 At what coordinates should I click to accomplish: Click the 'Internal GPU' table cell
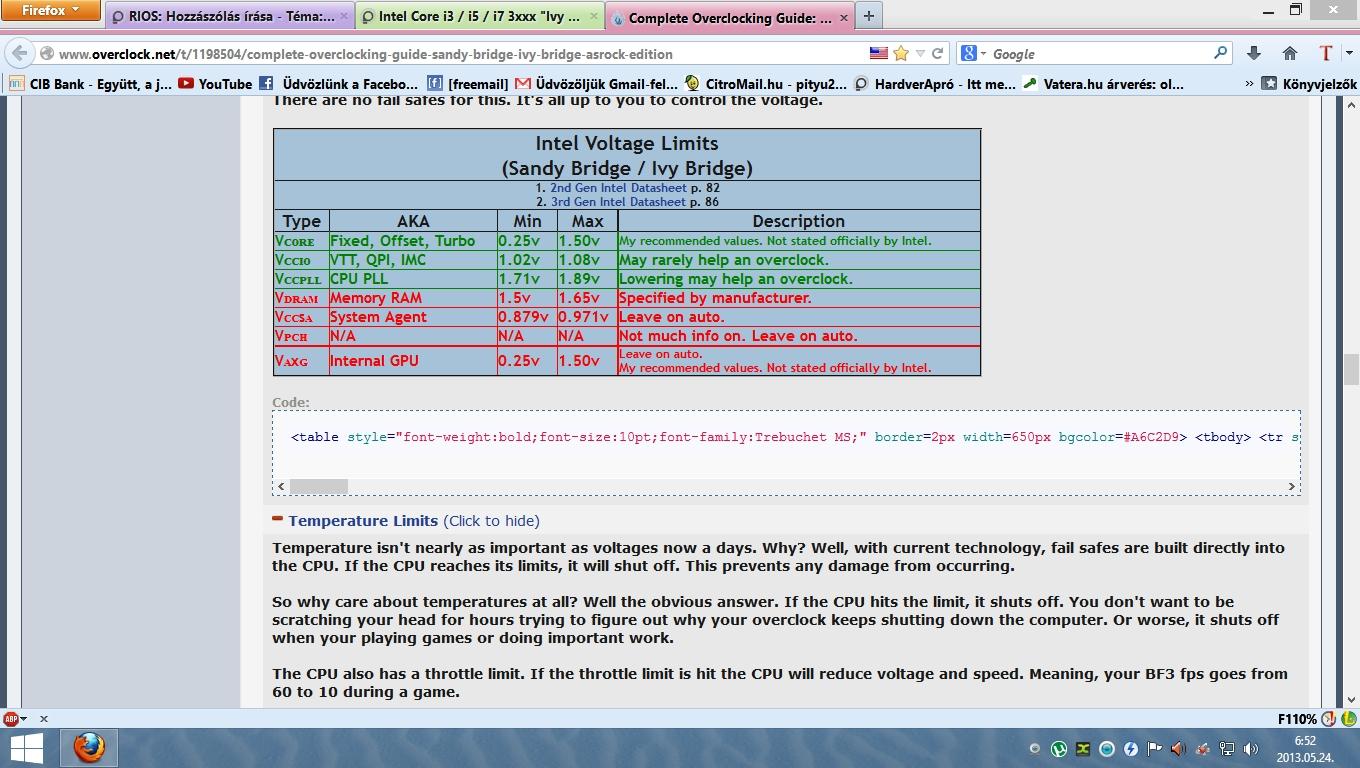click(x=413, y=360)
